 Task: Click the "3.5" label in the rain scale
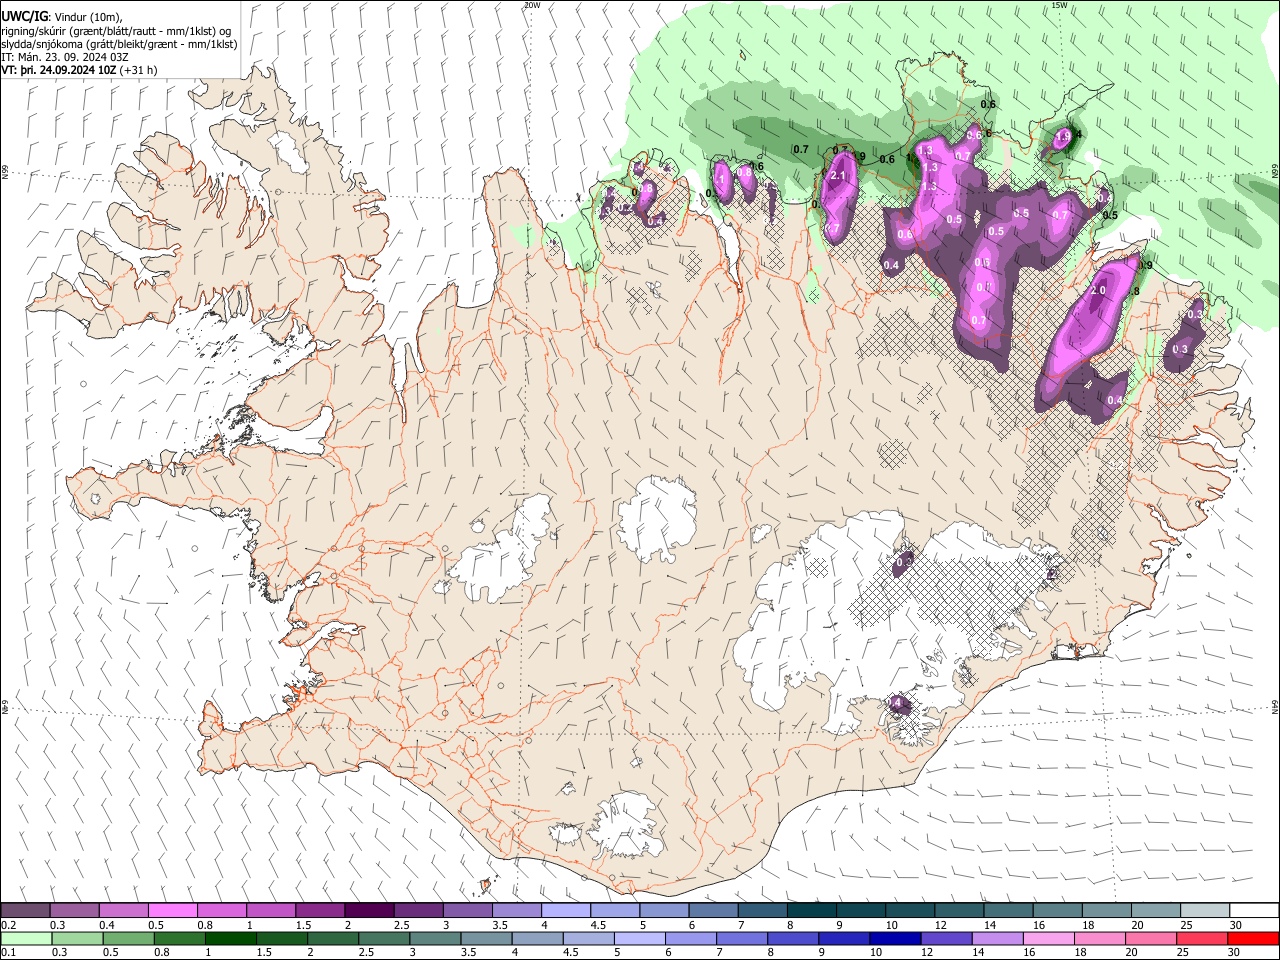[468, 952]
